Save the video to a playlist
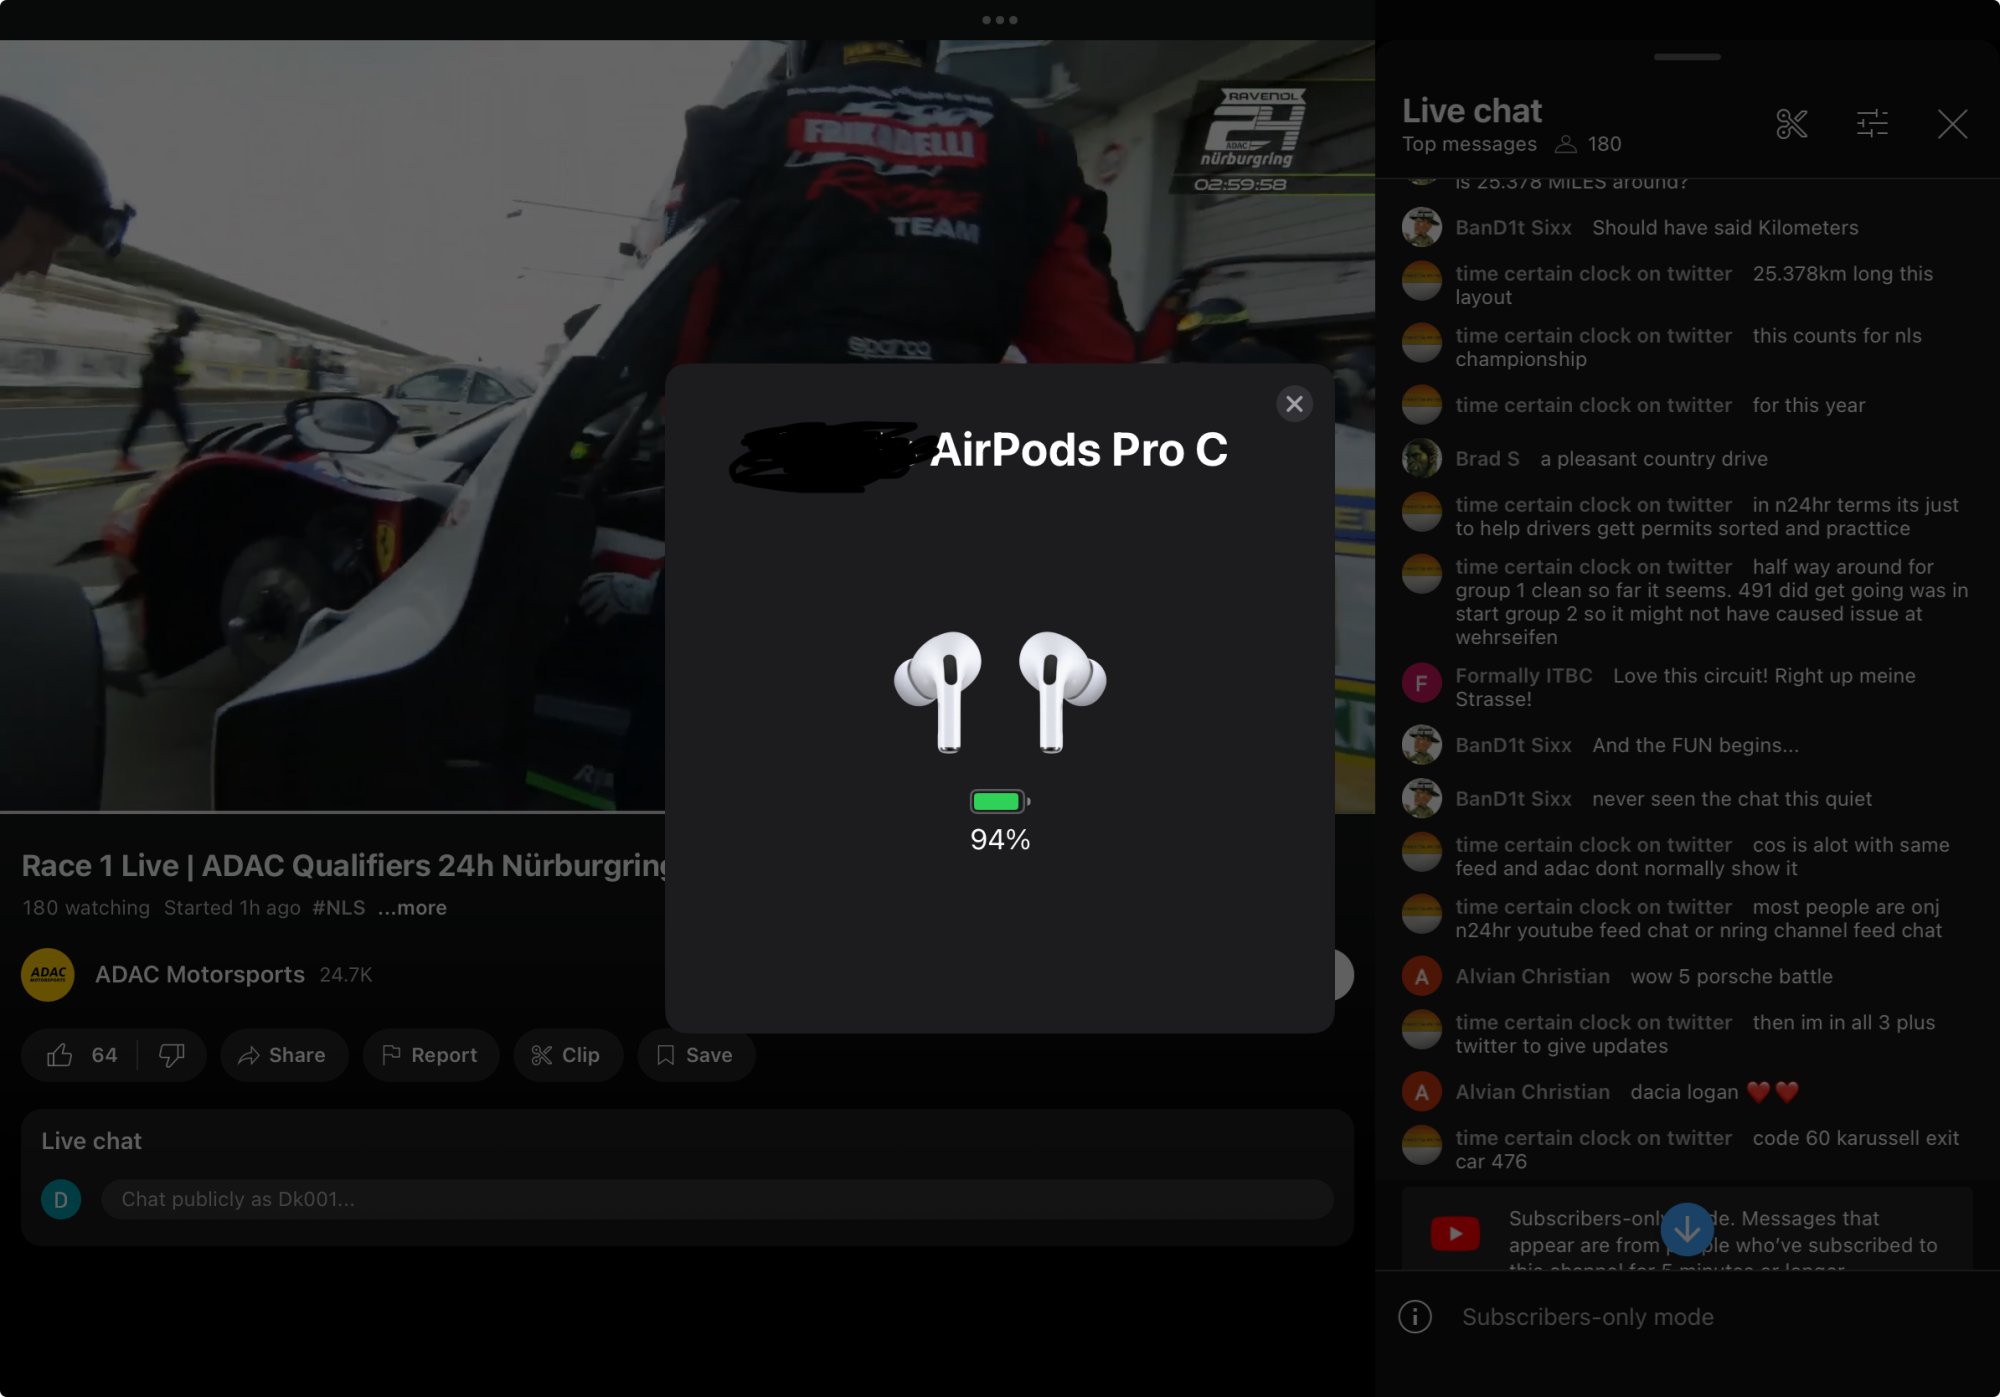The height and width of the screenshot is (1397, 2000). 695,1055
